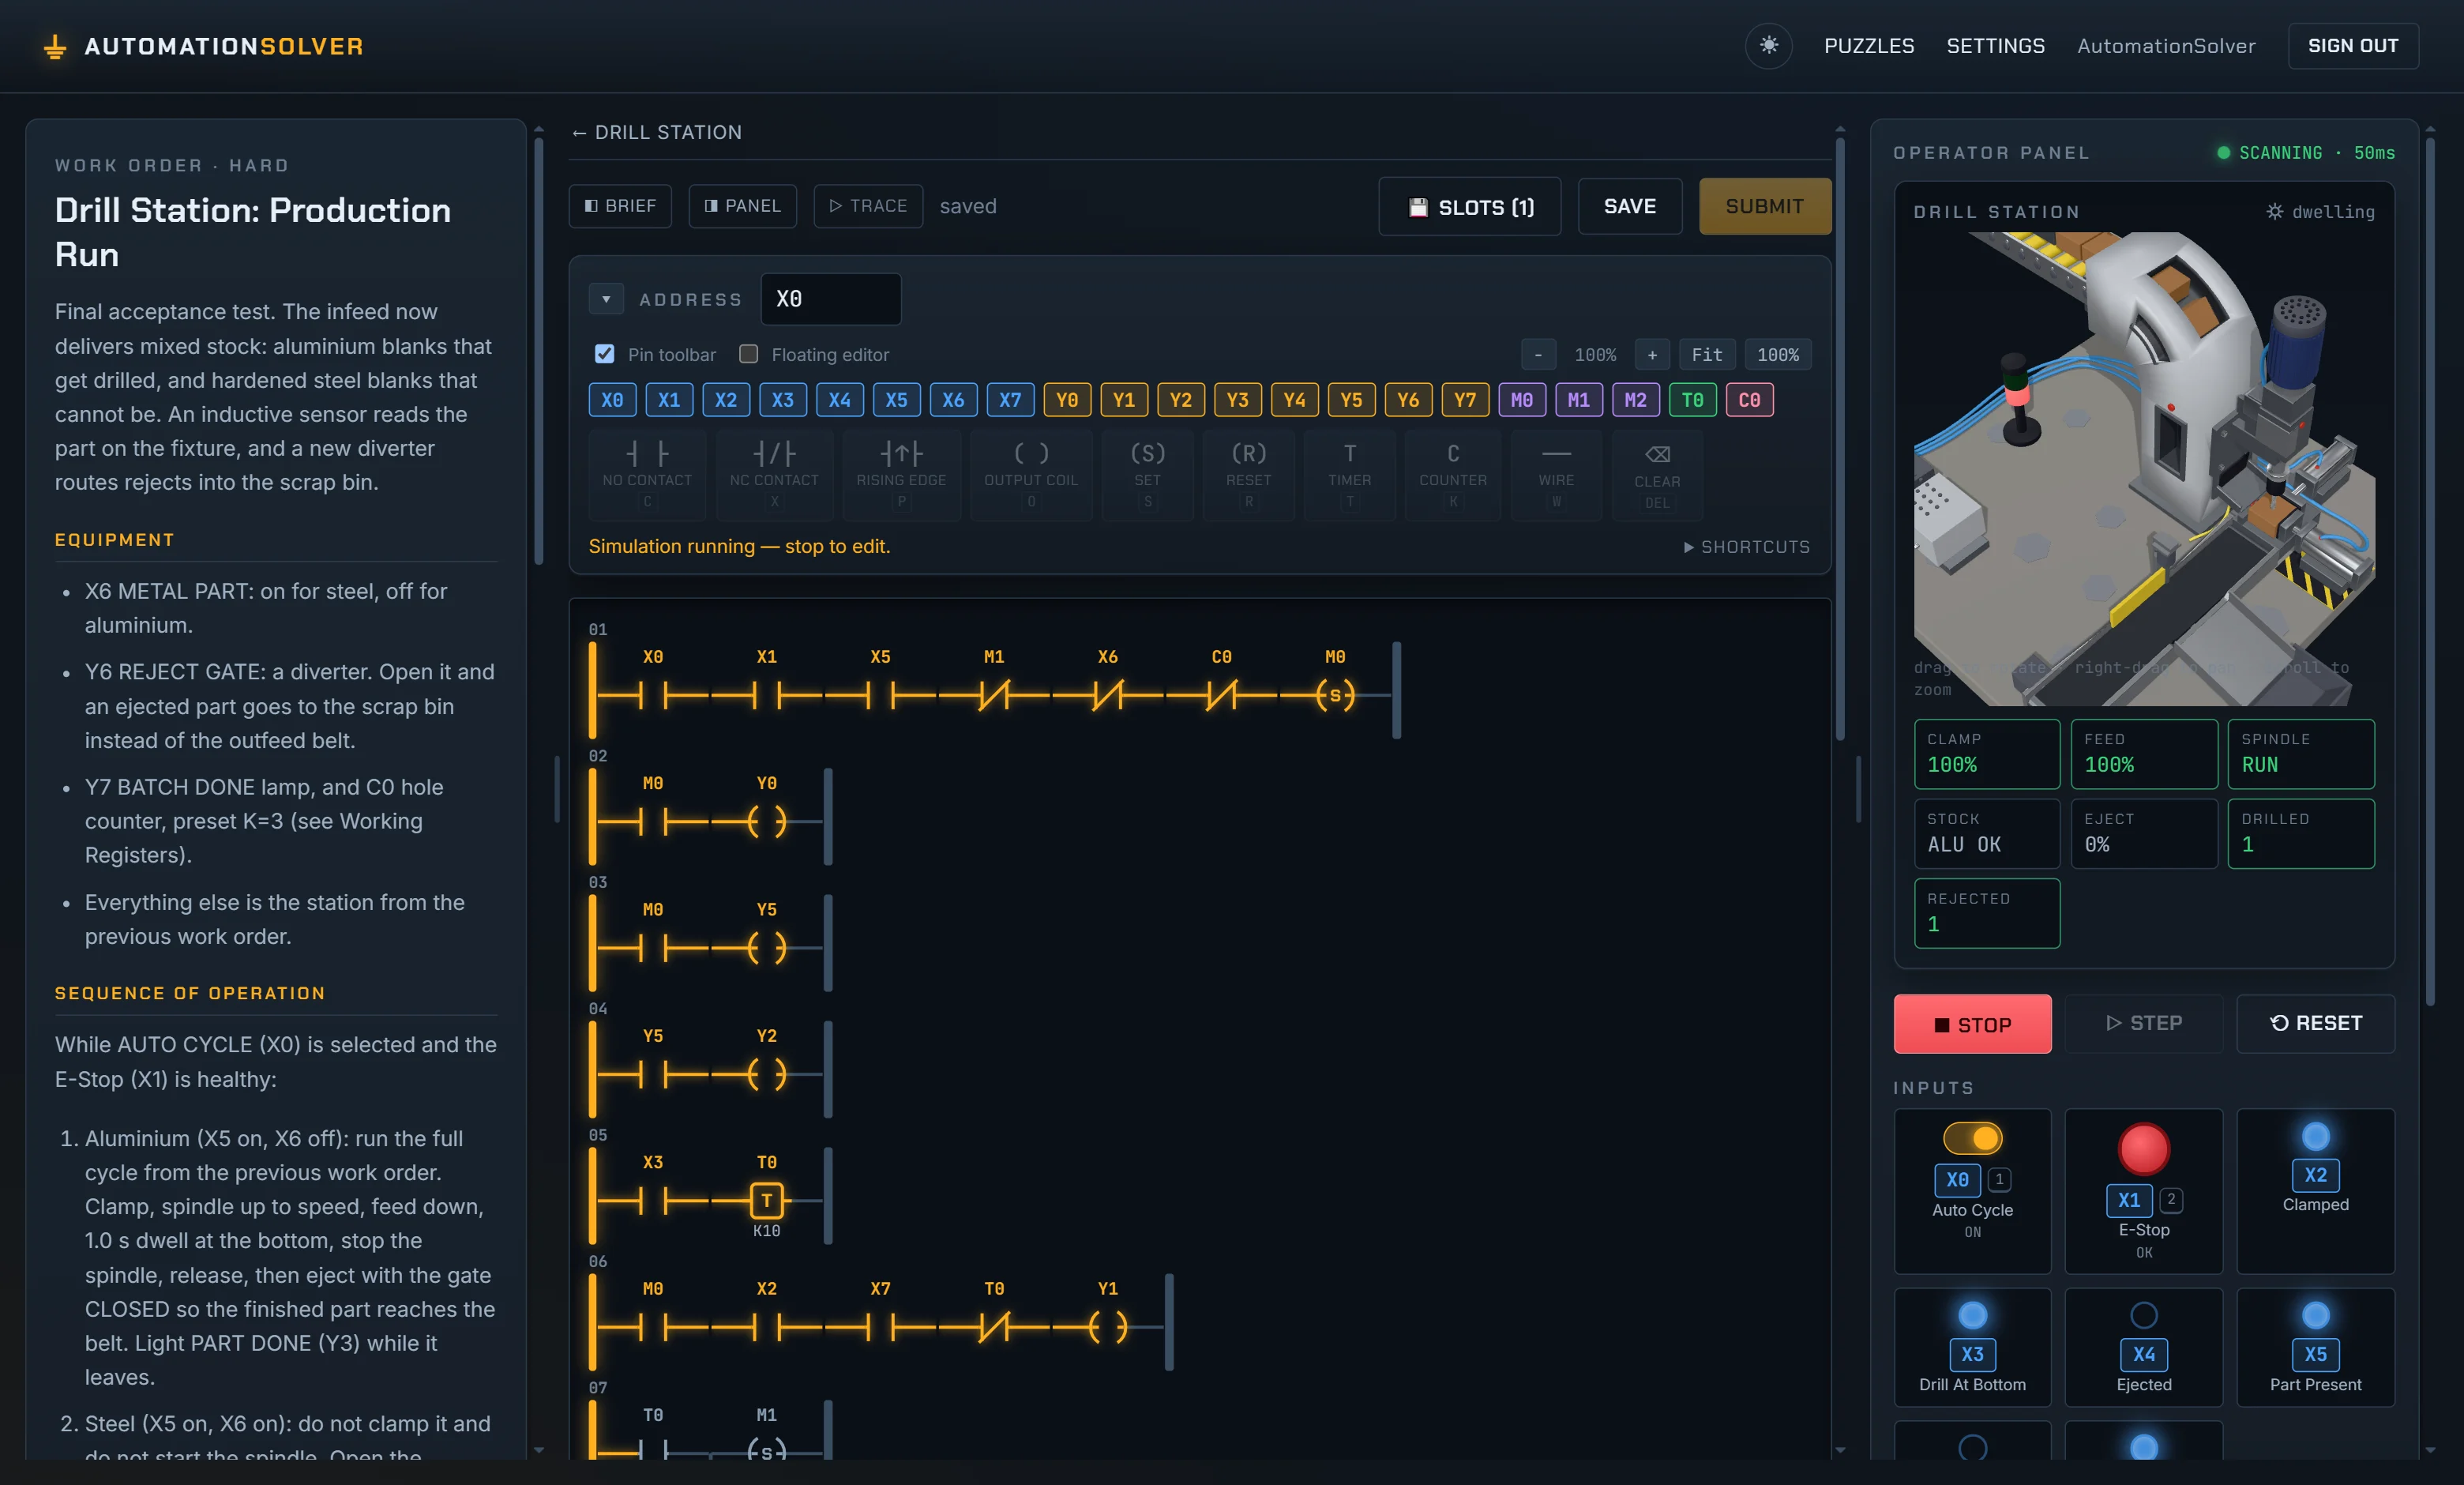Open the Slots (1) menu

pyautogui.click(x=1469, y=207)
